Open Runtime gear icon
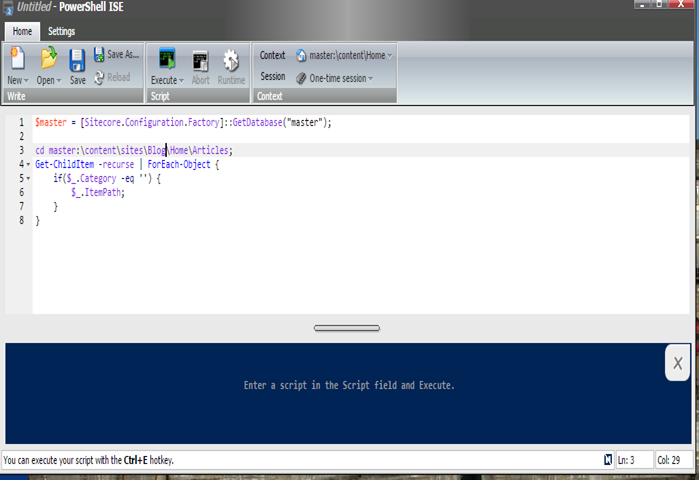This screenshot has width=699, height=480. [231, 61]
